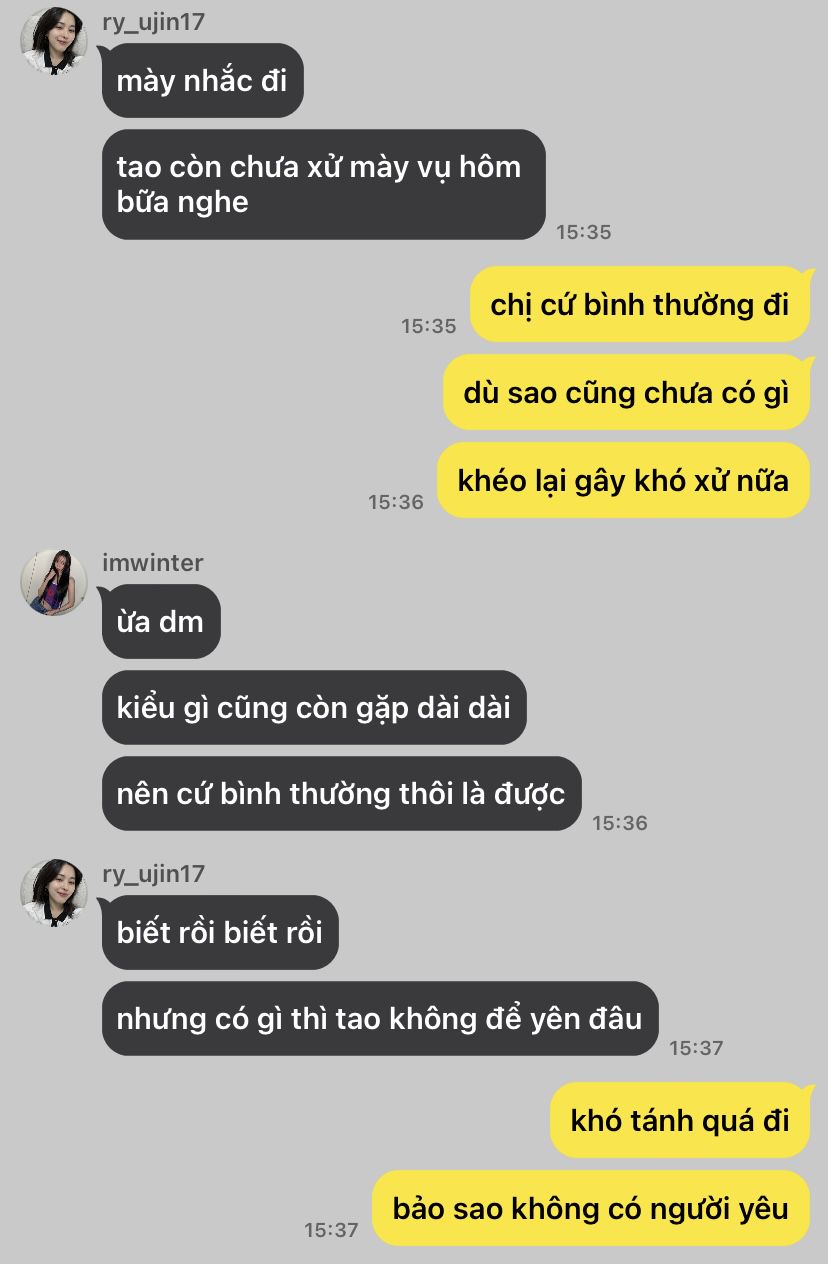Tap the imwinter username label
828x1264 pixels.
click(152, 562)
